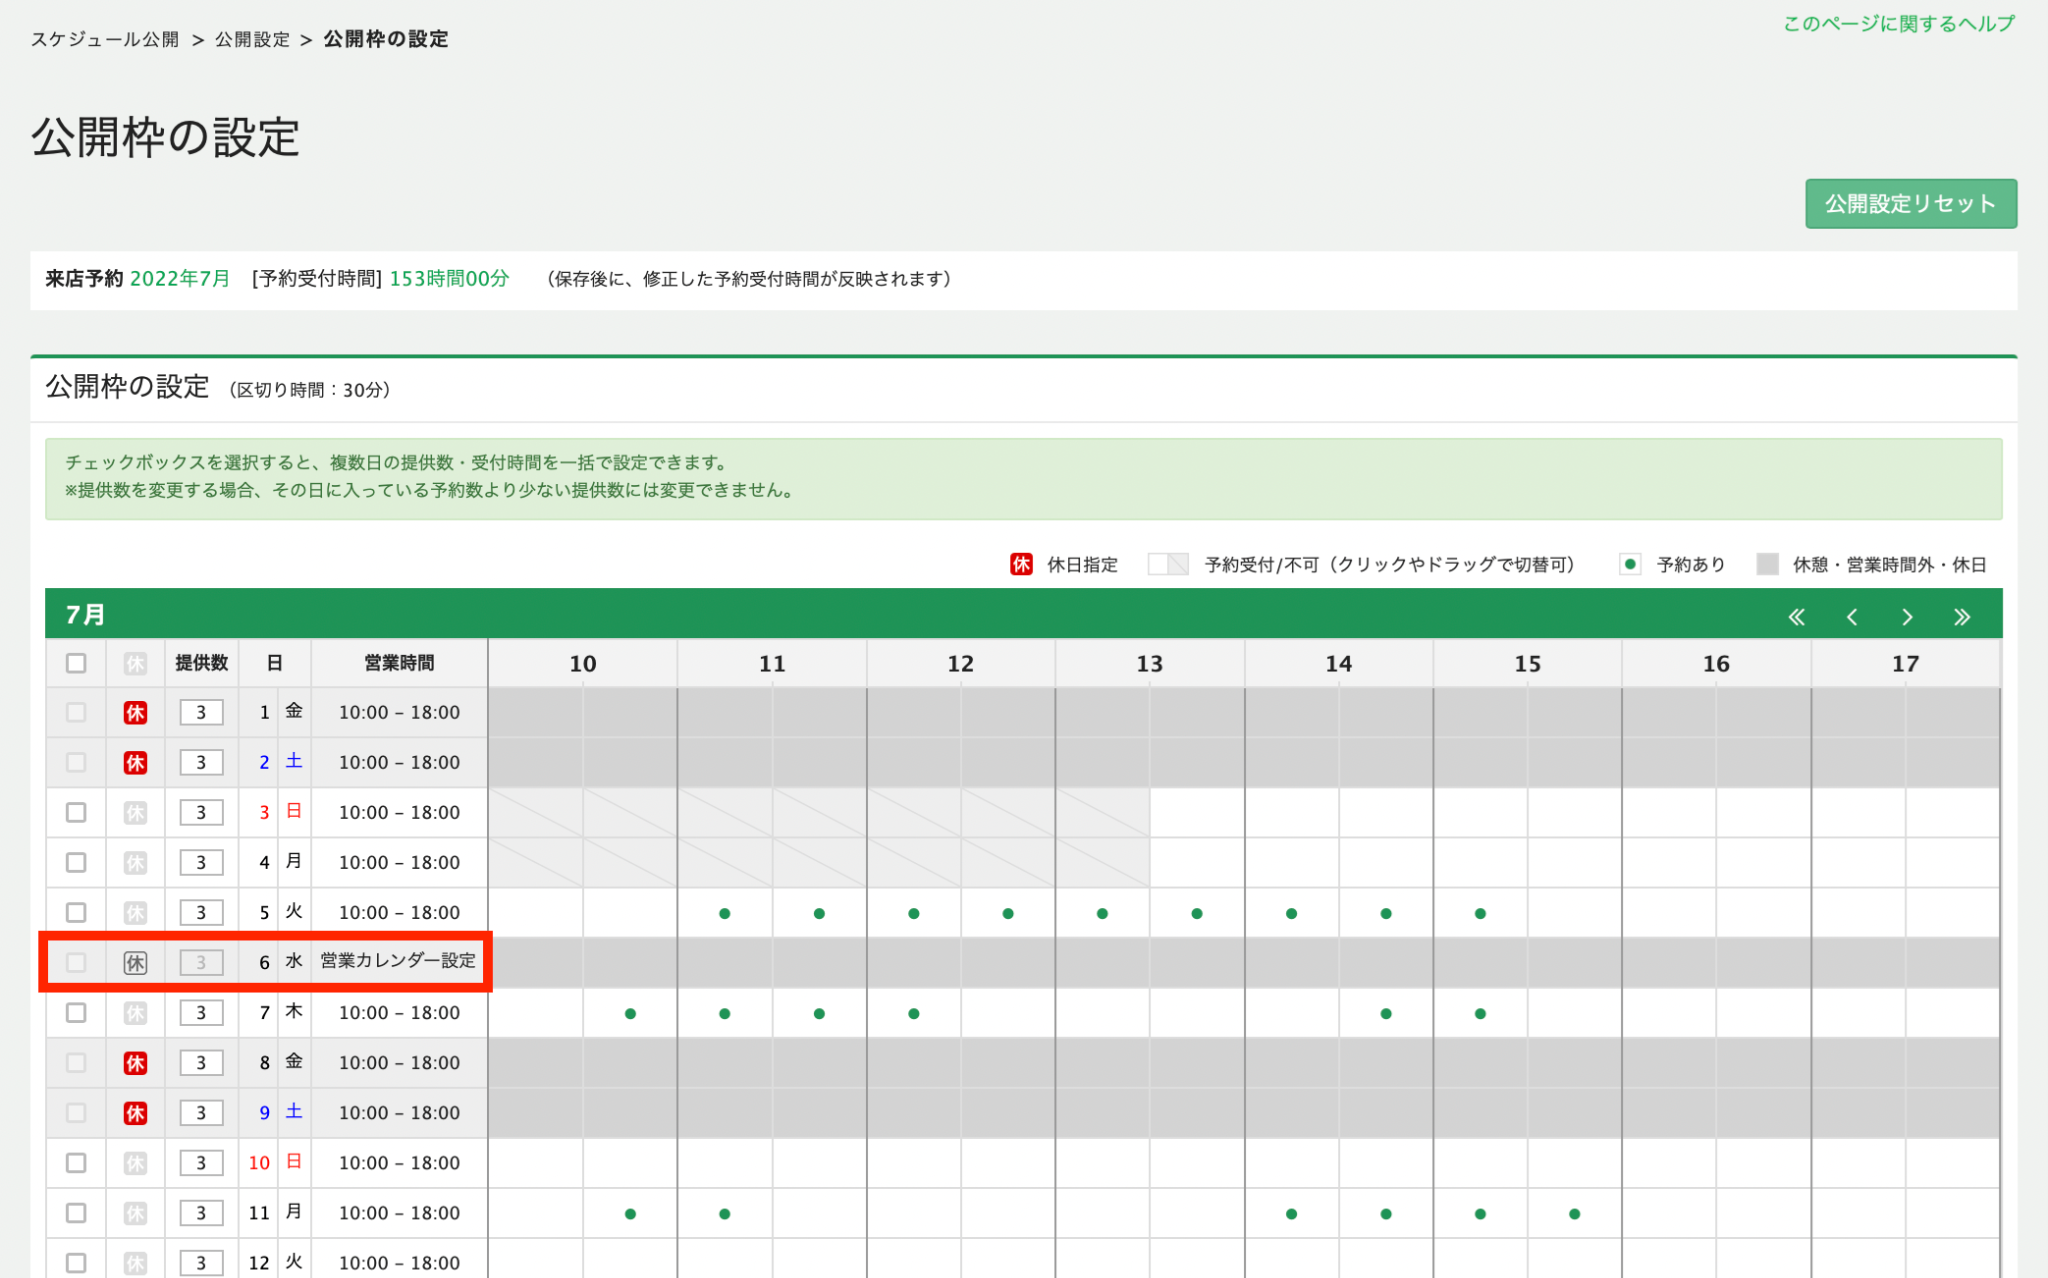Screen dimensions: 2048x1278
Task: Toggle the holiday icon for July 5
Action: (135, 913)
